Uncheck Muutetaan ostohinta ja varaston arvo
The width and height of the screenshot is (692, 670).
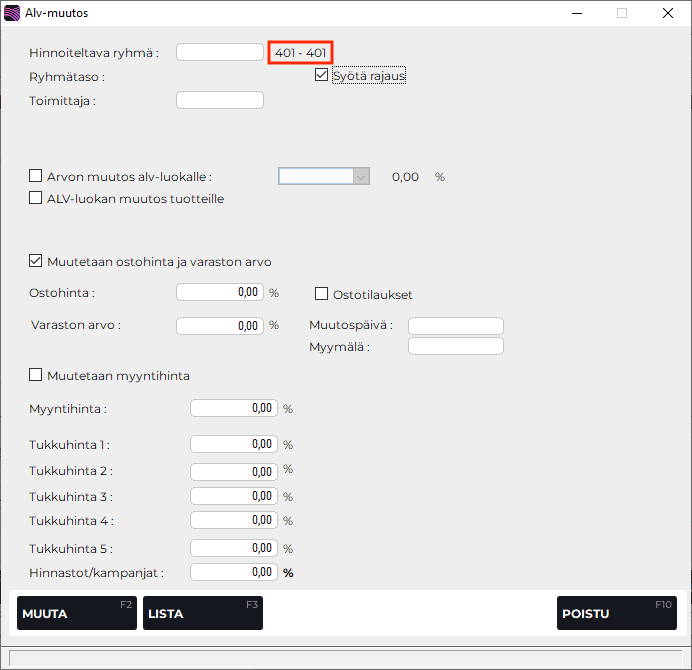[x=37, y=262]
